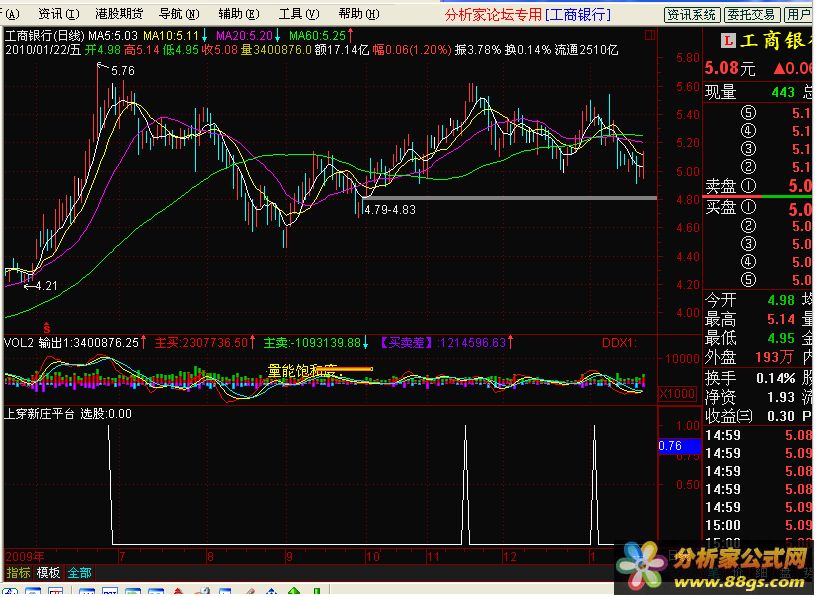Click the 选股:0.00 value
The height and width of the screenshot is (597, 816).
(x=106, y=414)
